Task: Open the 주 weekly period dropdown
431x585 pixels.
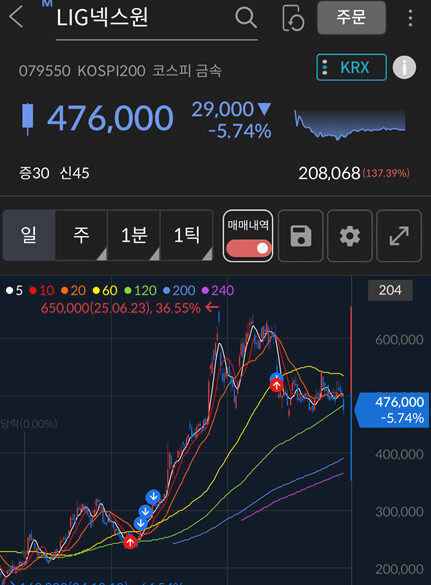Action: 81,235
